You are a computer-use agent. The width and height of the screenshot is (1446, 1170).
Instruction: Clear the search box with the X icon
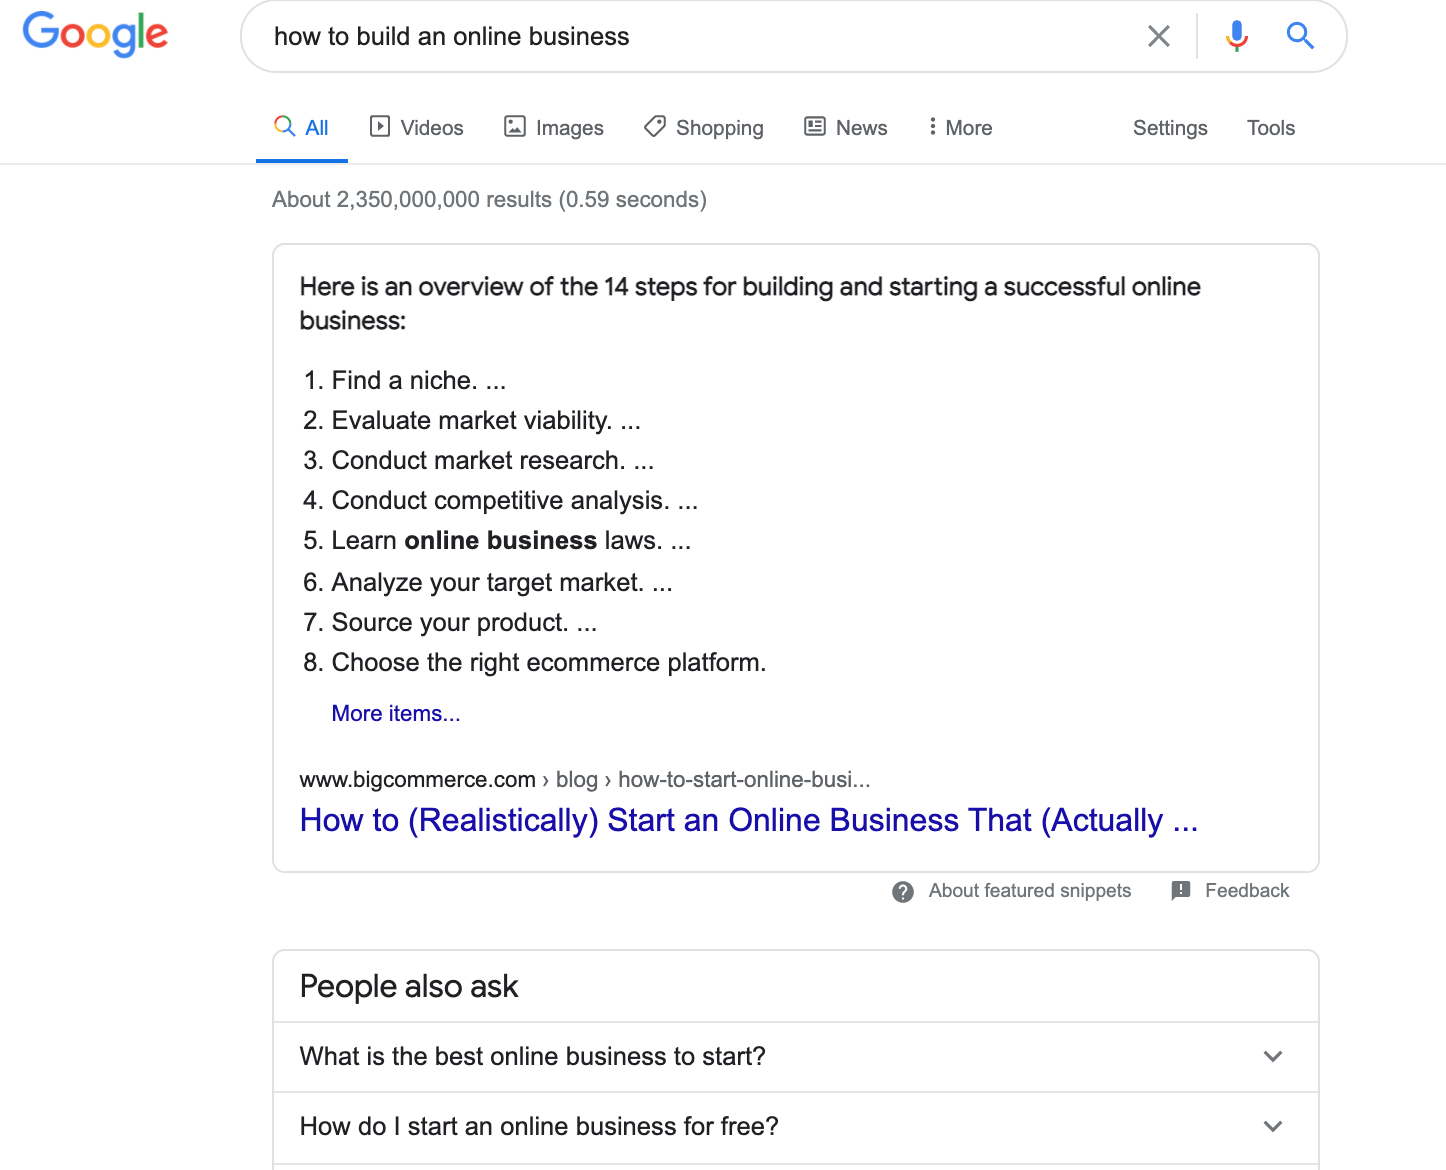click(x=1158, y=37)
